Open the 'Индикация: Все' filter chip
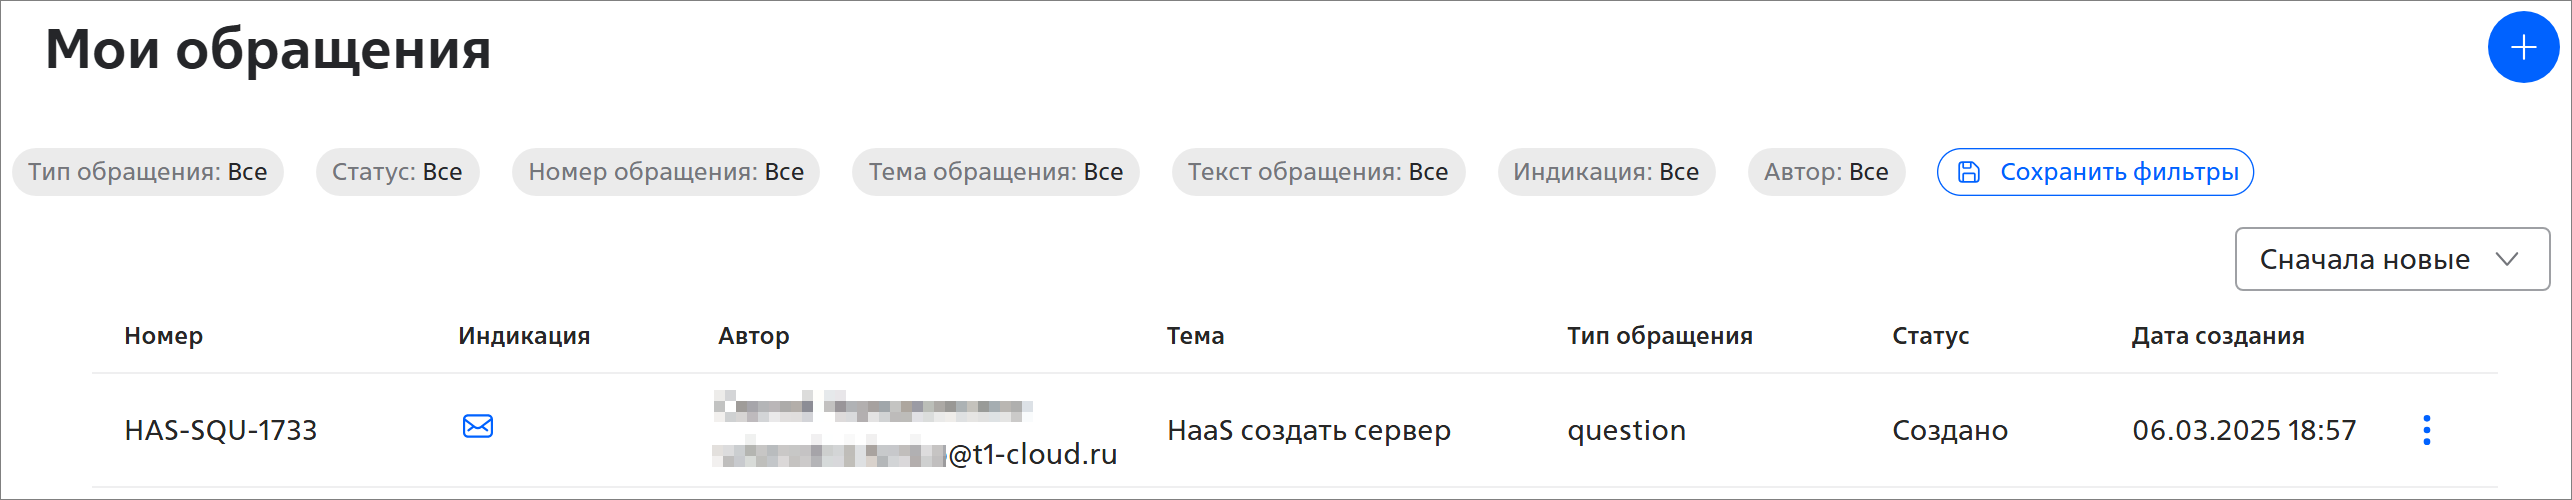Image resolution: width=2572 pixels, height=500 pixels. tap(1605, 172)
